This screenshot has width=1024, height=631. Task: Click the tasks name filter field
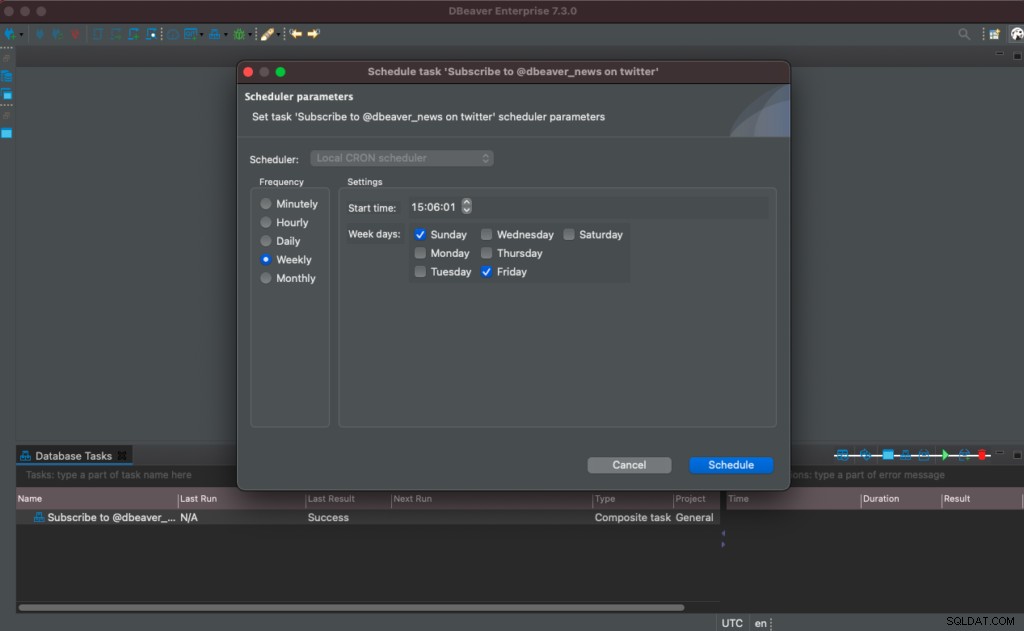click(127, 475)
